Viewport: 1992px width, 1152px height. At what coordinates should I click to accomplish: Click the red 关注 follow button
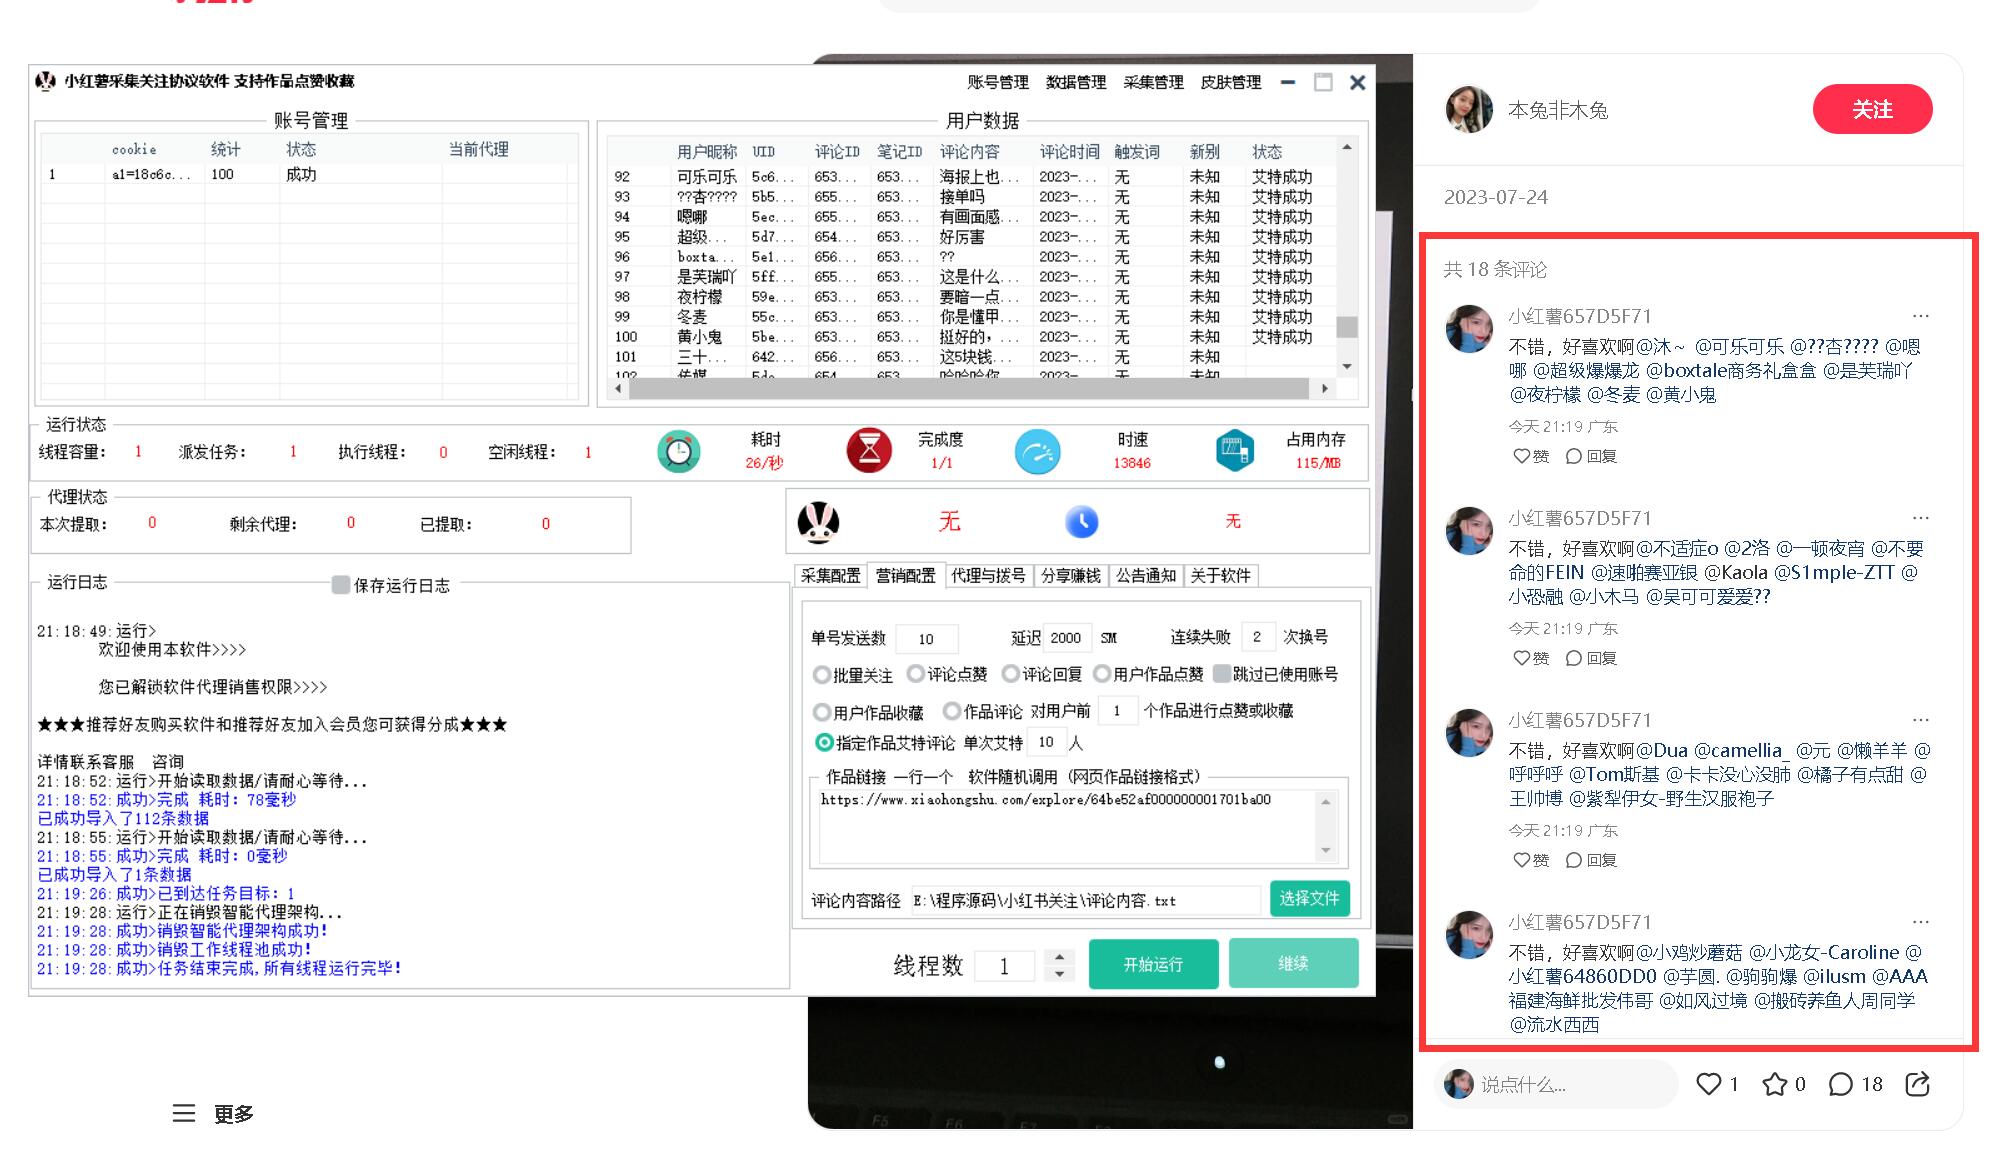pyautogui.click(x=1871, y=109)
